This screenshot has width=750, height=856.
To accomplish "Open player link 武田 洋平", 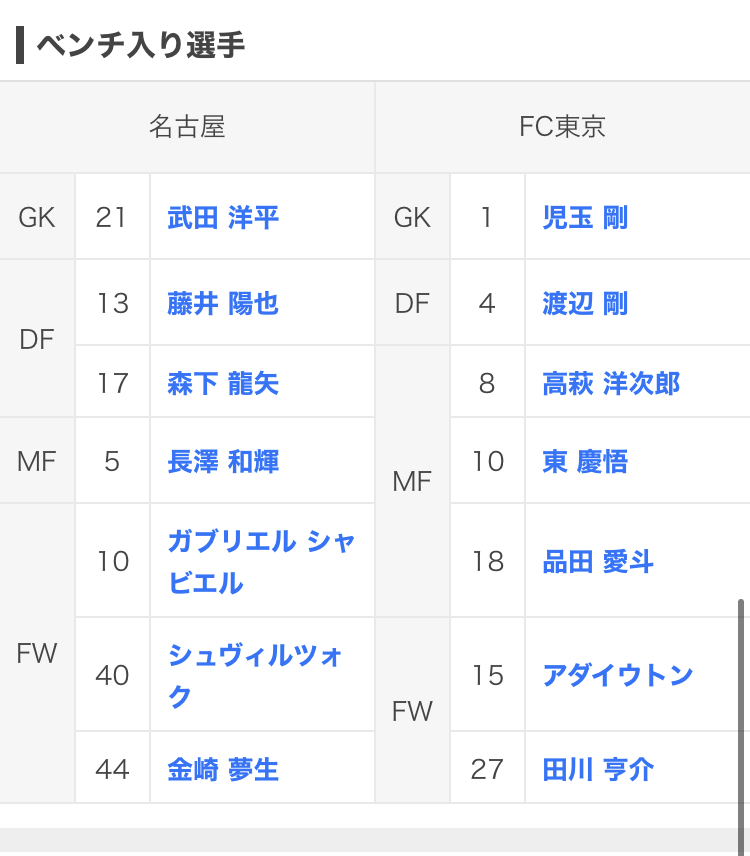I will 223,217.
